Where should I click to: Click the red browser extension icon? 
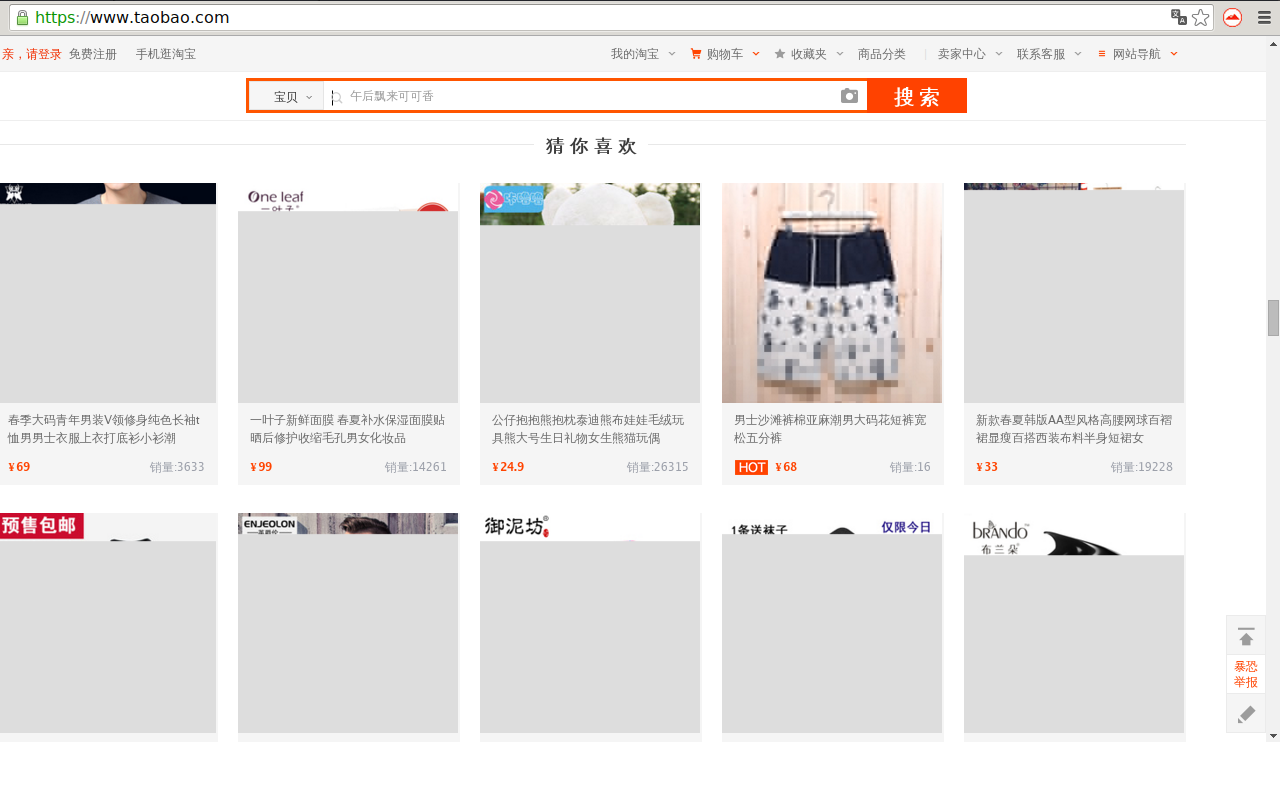[1232, 18]
